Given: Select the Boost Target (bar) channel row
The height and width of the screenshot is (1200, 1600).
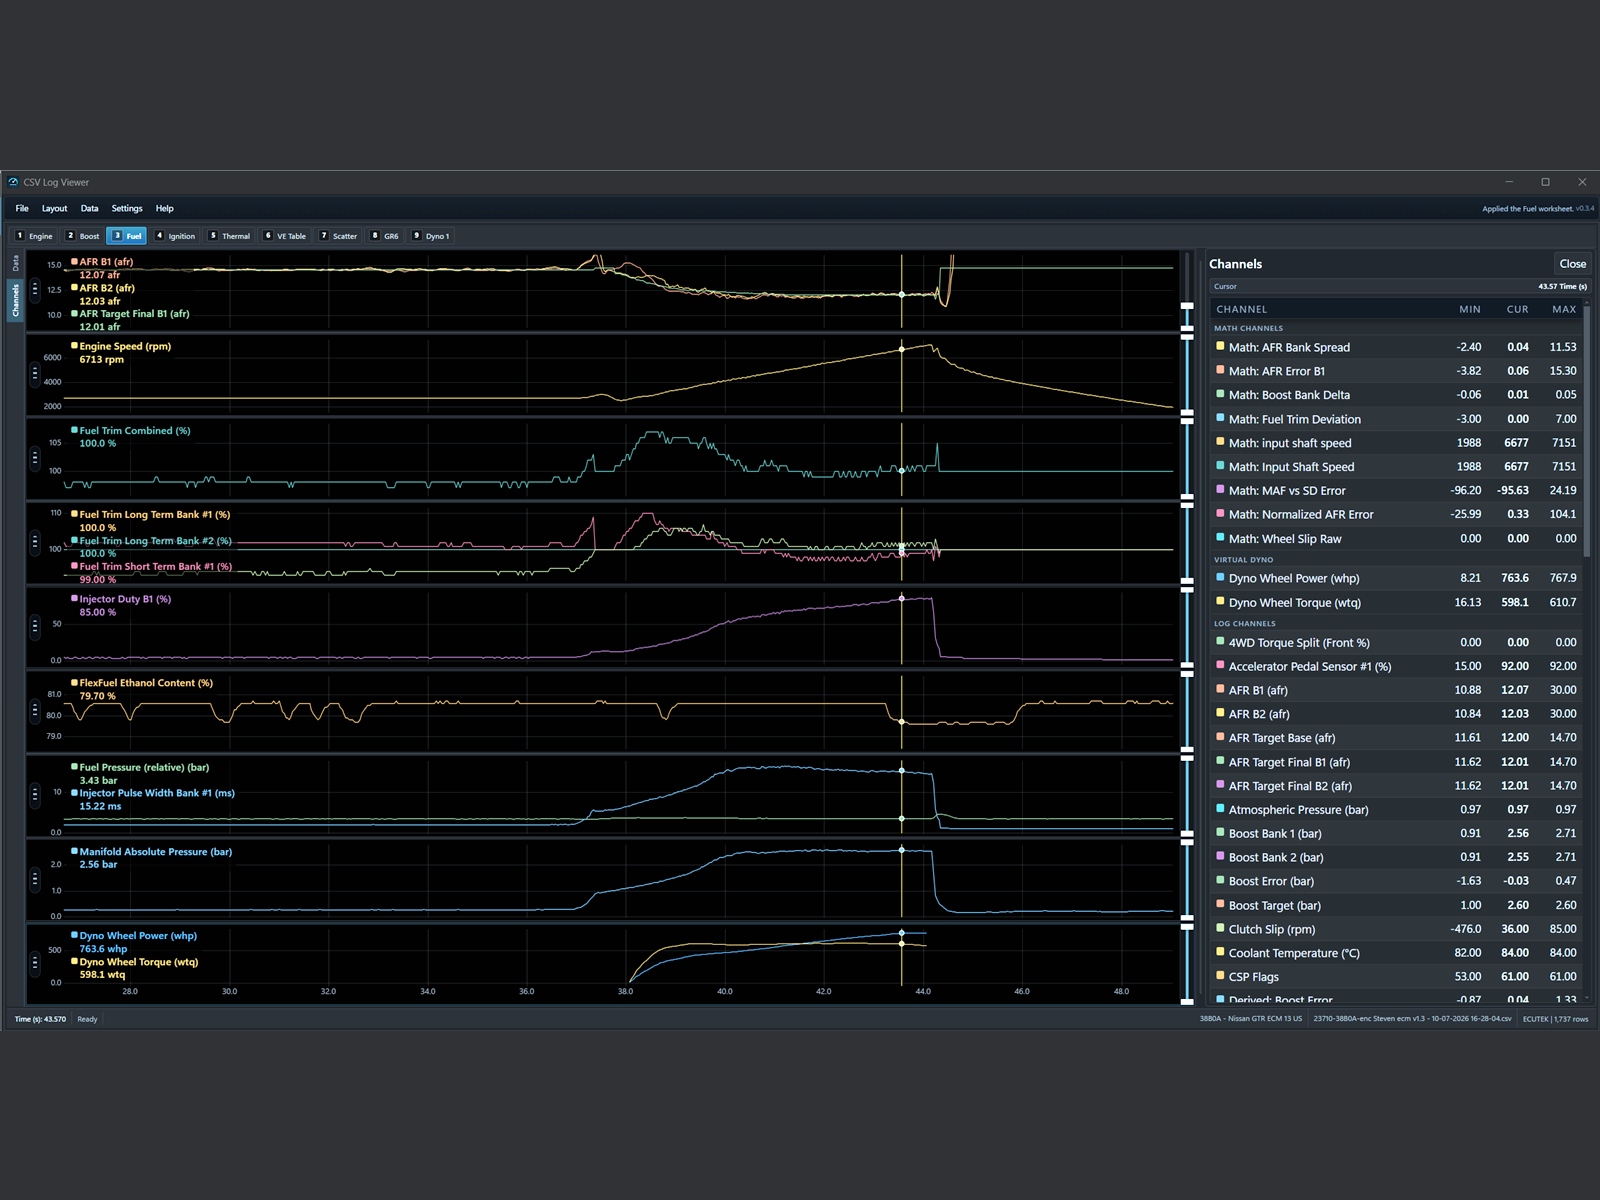Looking at the screenshot, I should tap(1396, 905).
